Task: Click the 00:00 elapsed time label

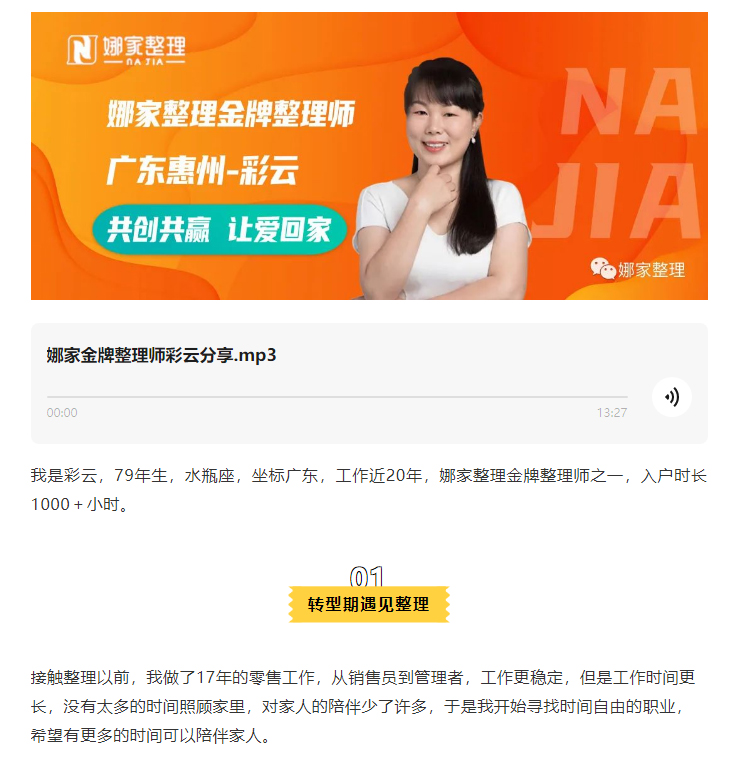Action: [62, 413]
